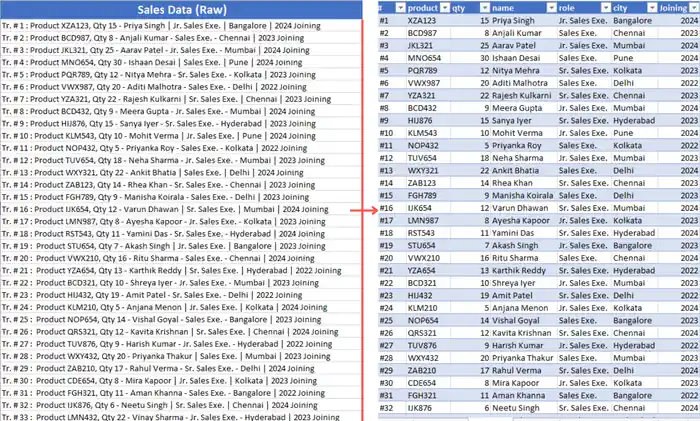Select raw row 'Tr. # 24 : Product KLM210'
This screenshot has height=421, width=700.
[x=181, y=307]
